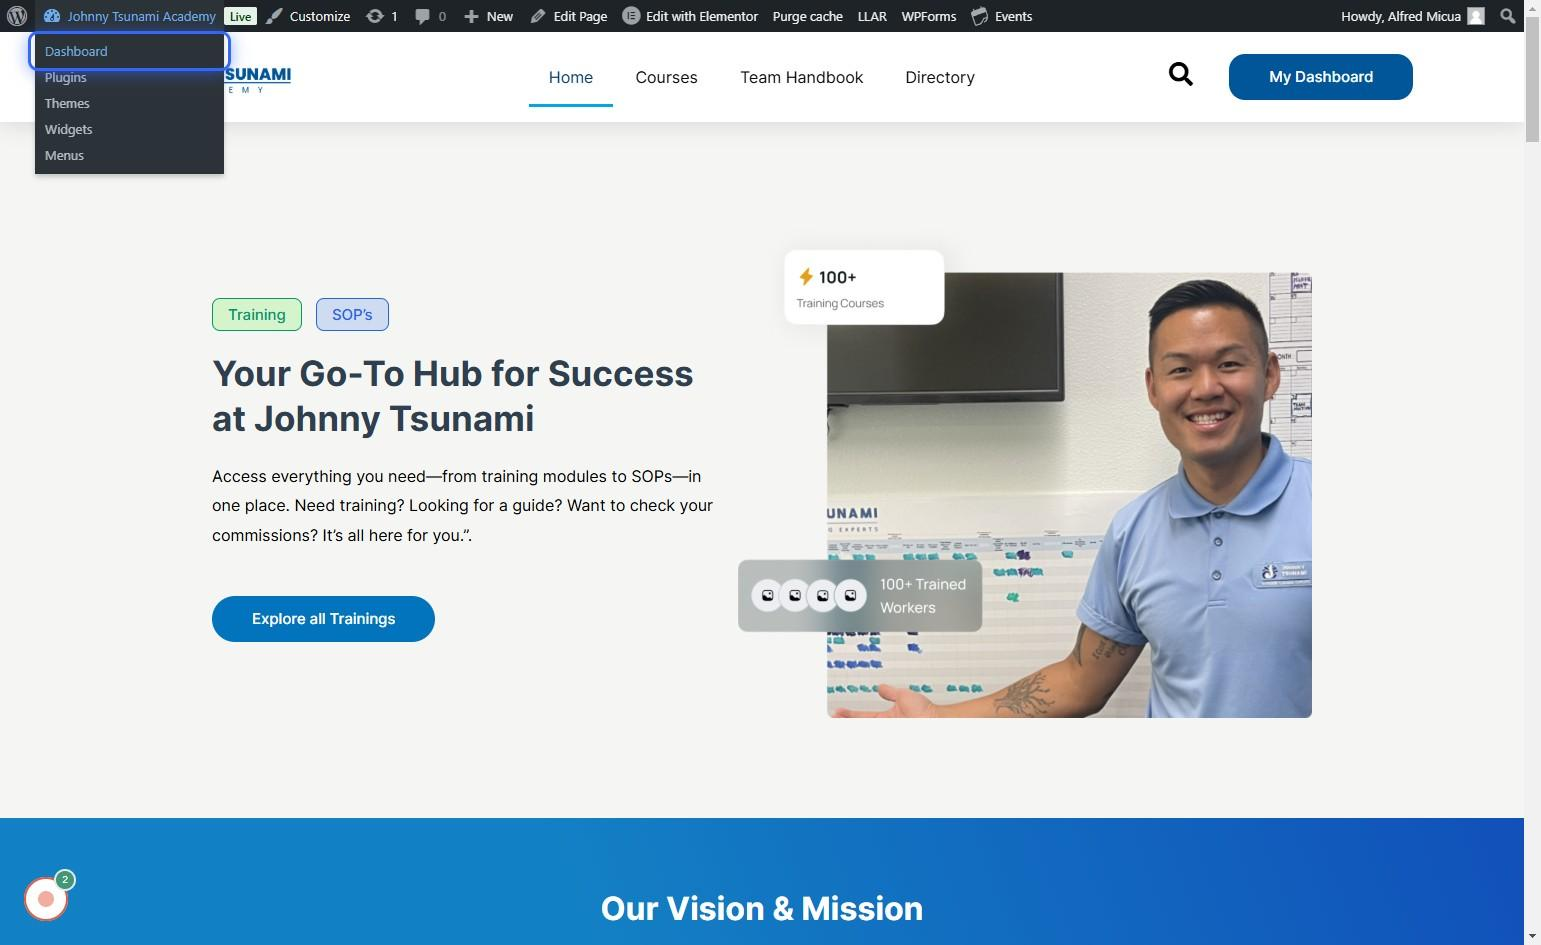Screen dimensions: 1541x945
Task: Go to the Courses navigation tab
Action: point(666,77)
